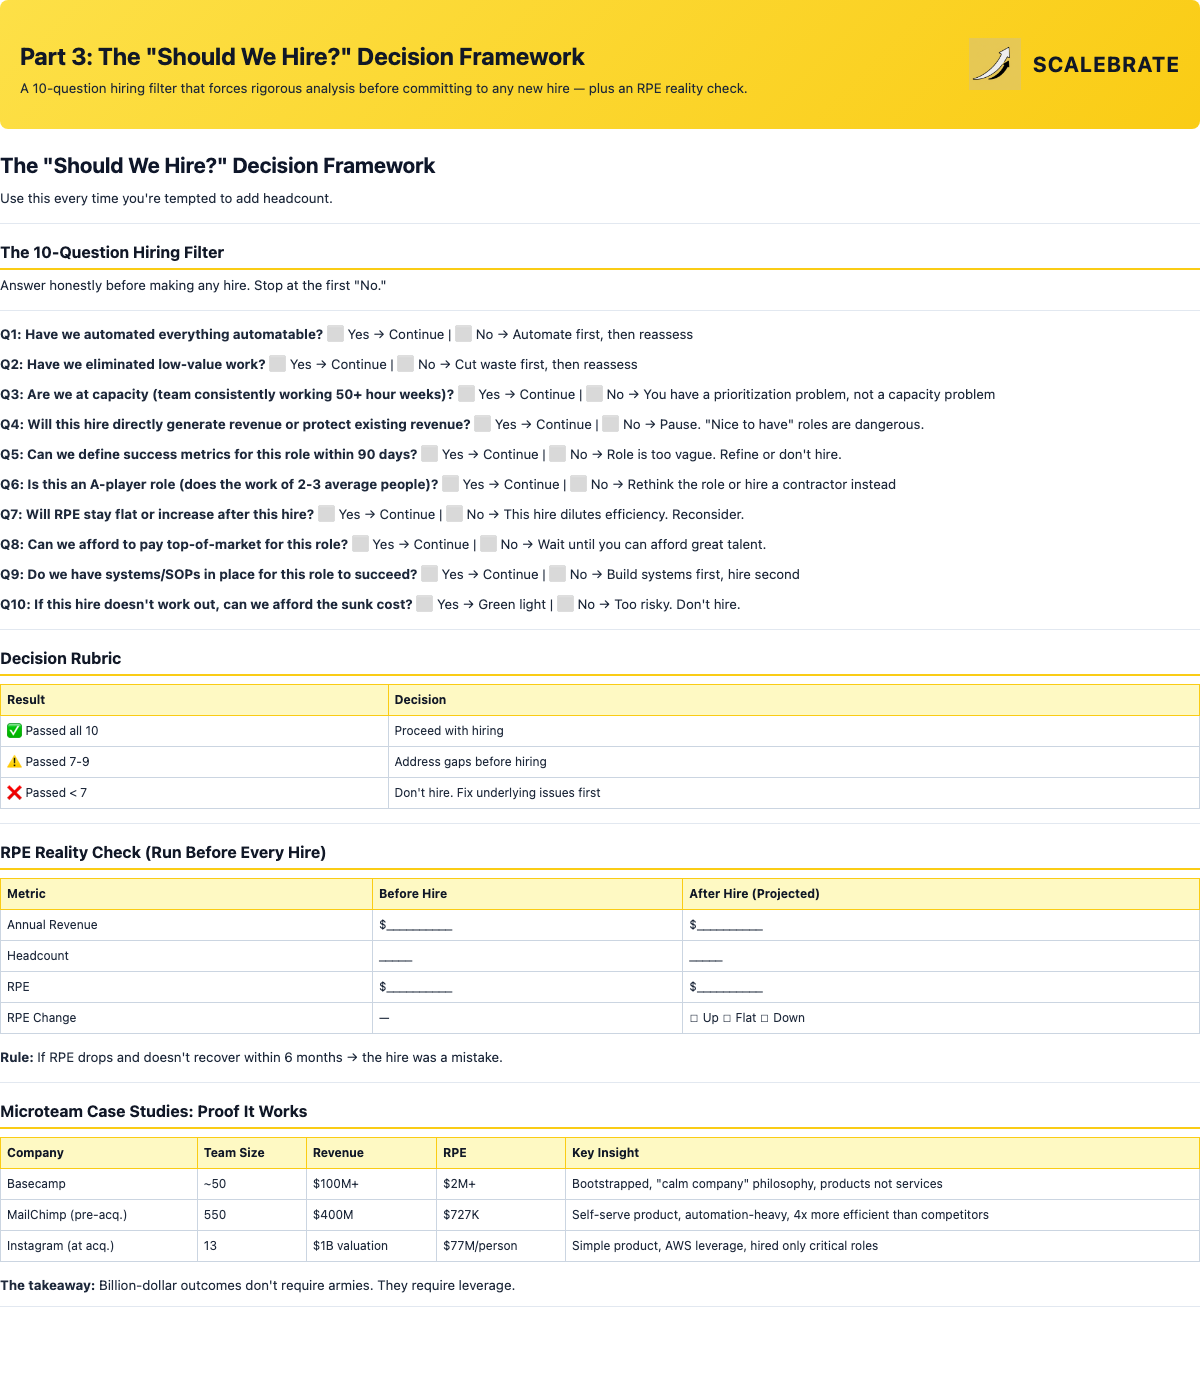The image size is (1200, 1400).
Task: Mark No for Q7 hire dilutes efficiency
Action: pyautogui.click(x=455, y=514)
